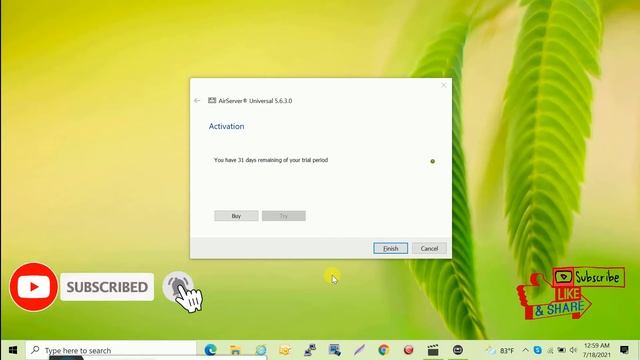Open the 83°F weather widget
The width and height of the screenshot is (640, 360).
(500, 351)
